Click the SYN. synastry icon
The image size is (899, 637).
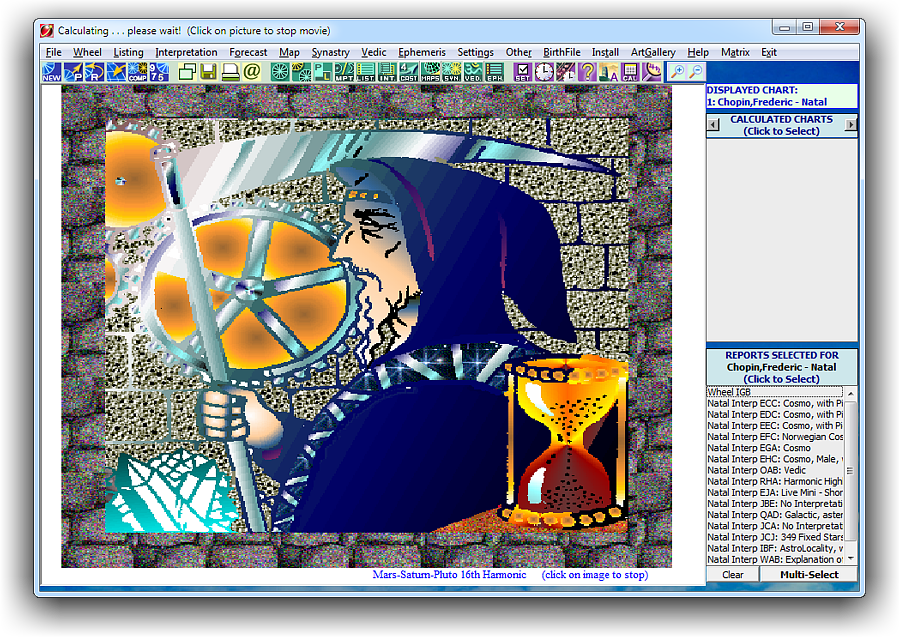tap(452, 72)
